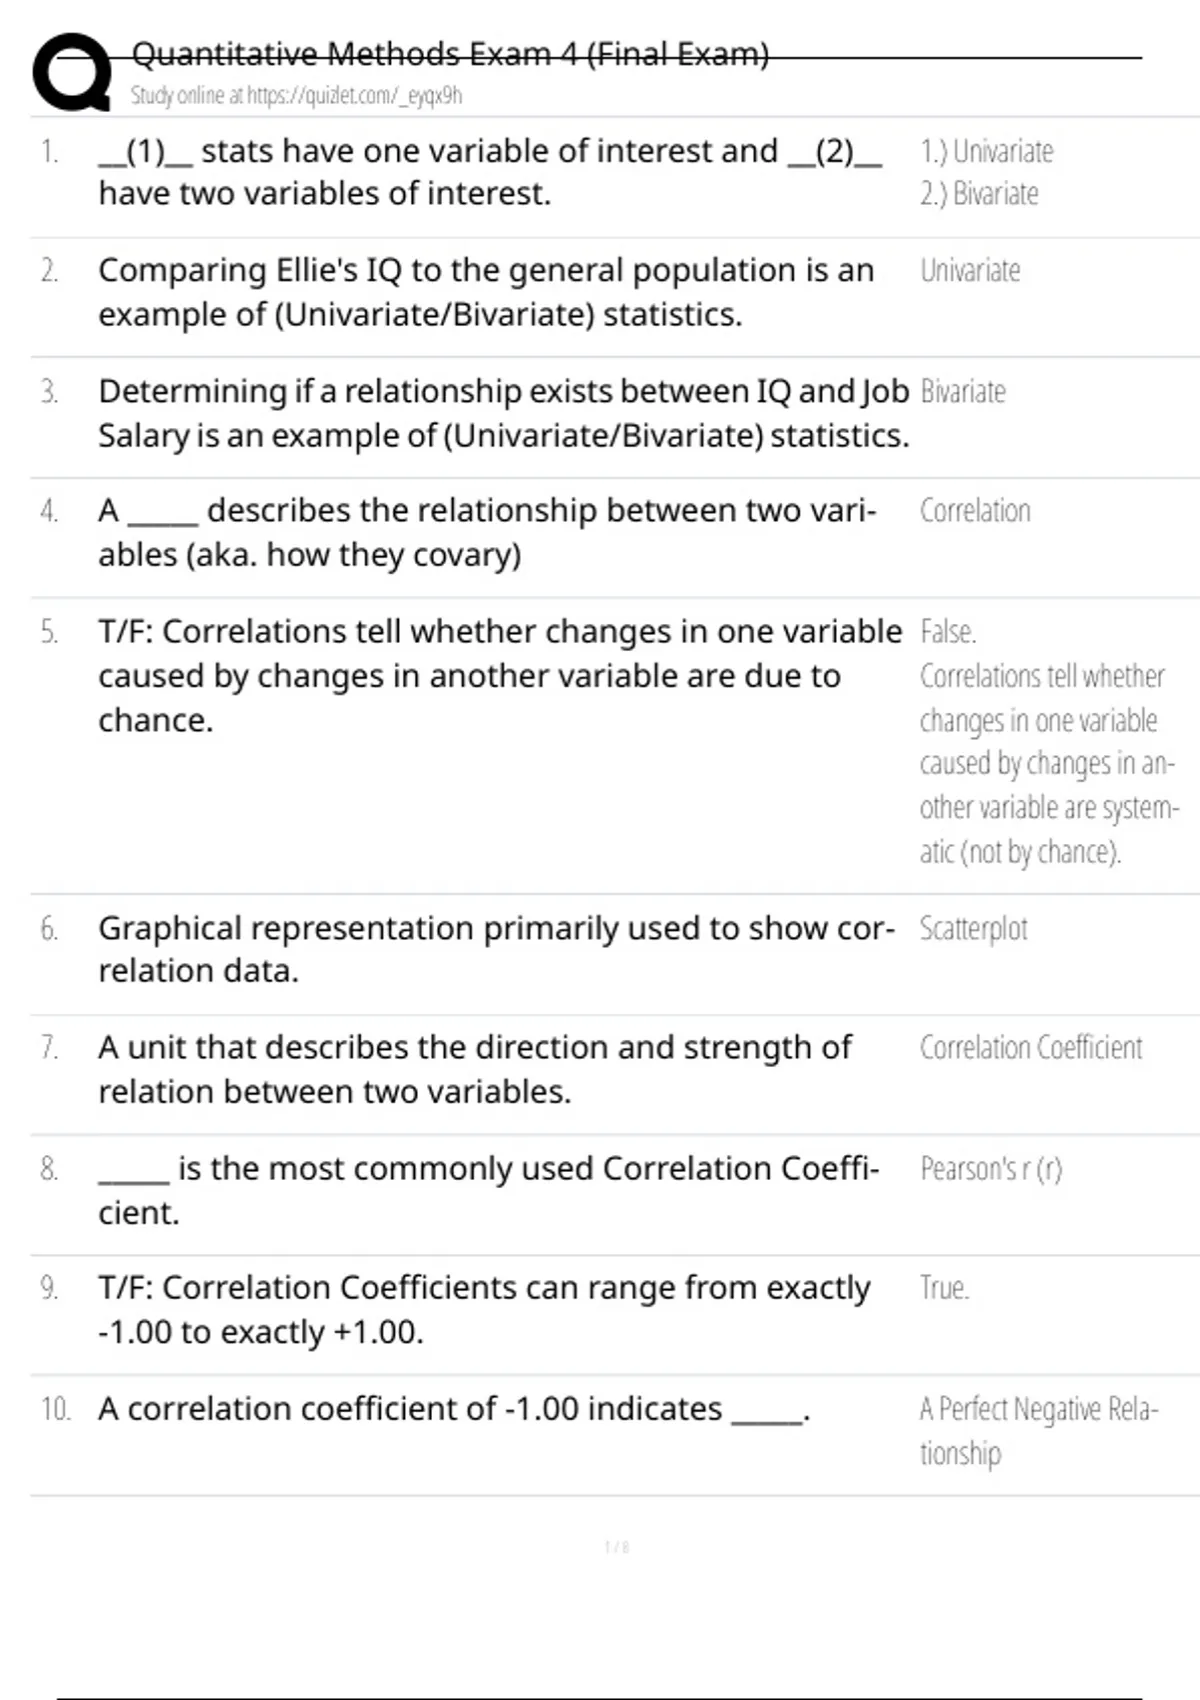Click the answer "2.) Bivariate"
The image size is (1200, 1700).
(x=979, y=194)
